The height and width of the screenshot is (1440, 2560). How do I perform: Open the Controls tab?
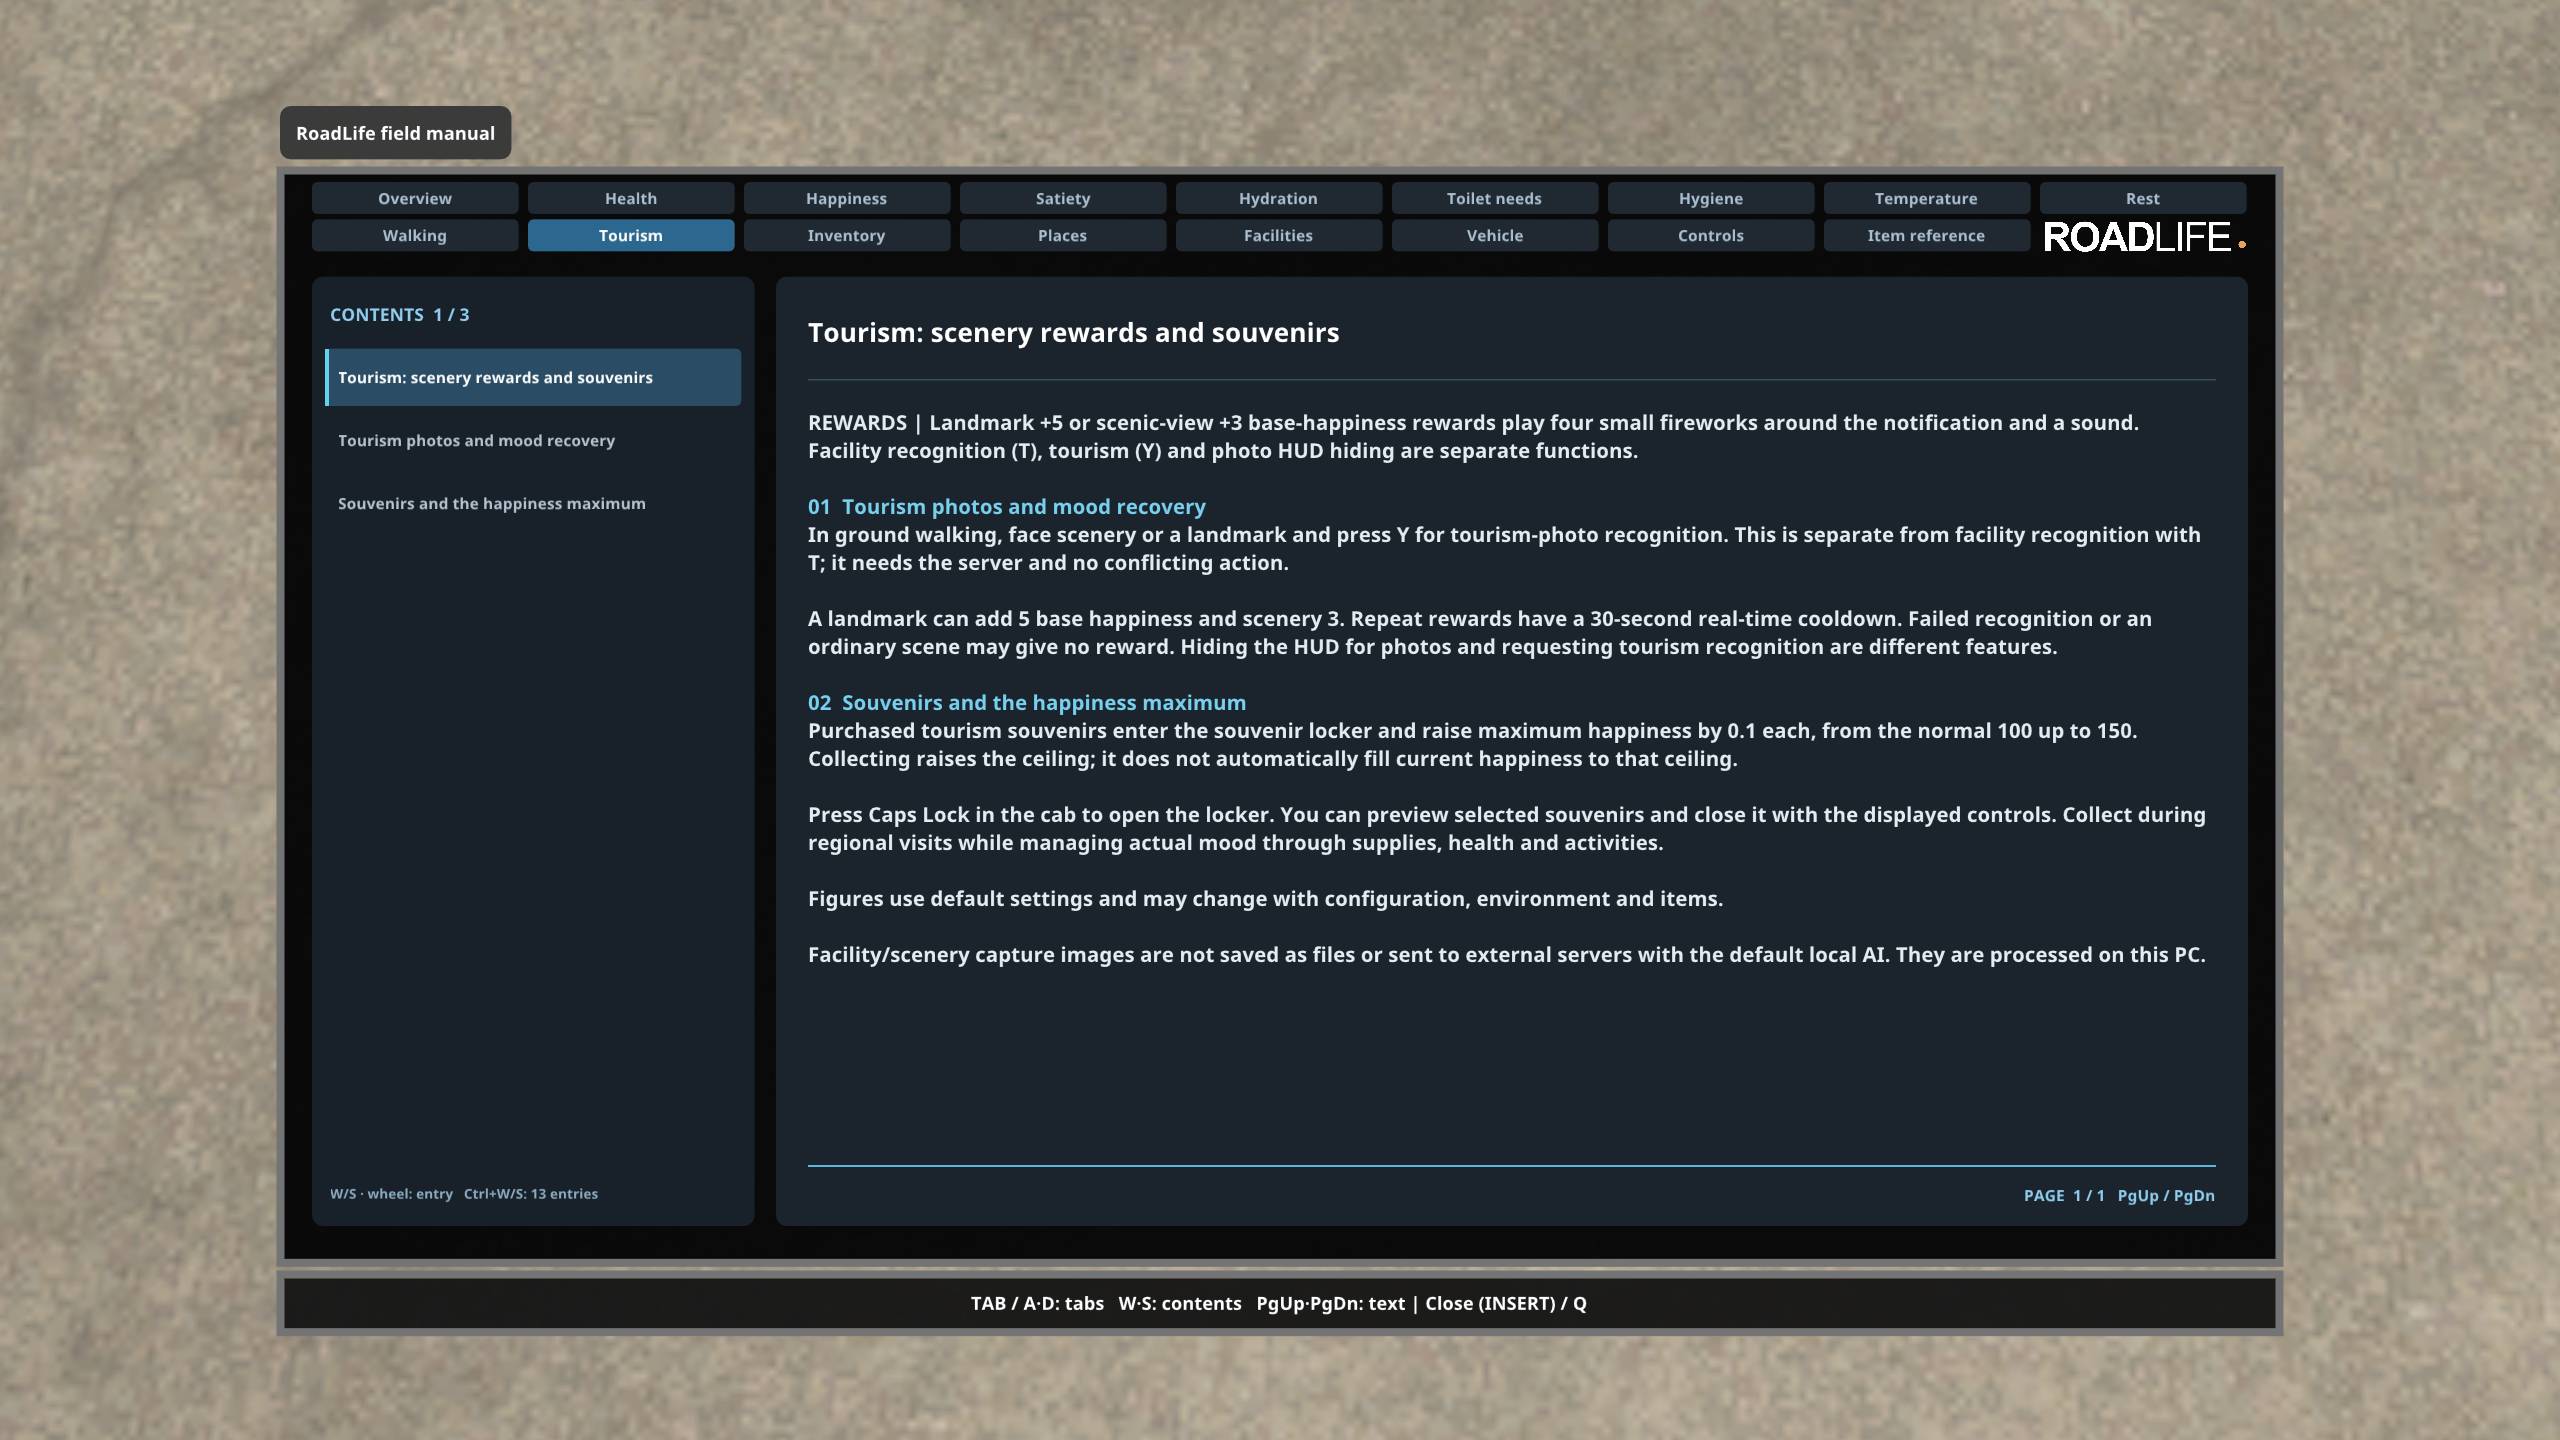pos(1711,235)
